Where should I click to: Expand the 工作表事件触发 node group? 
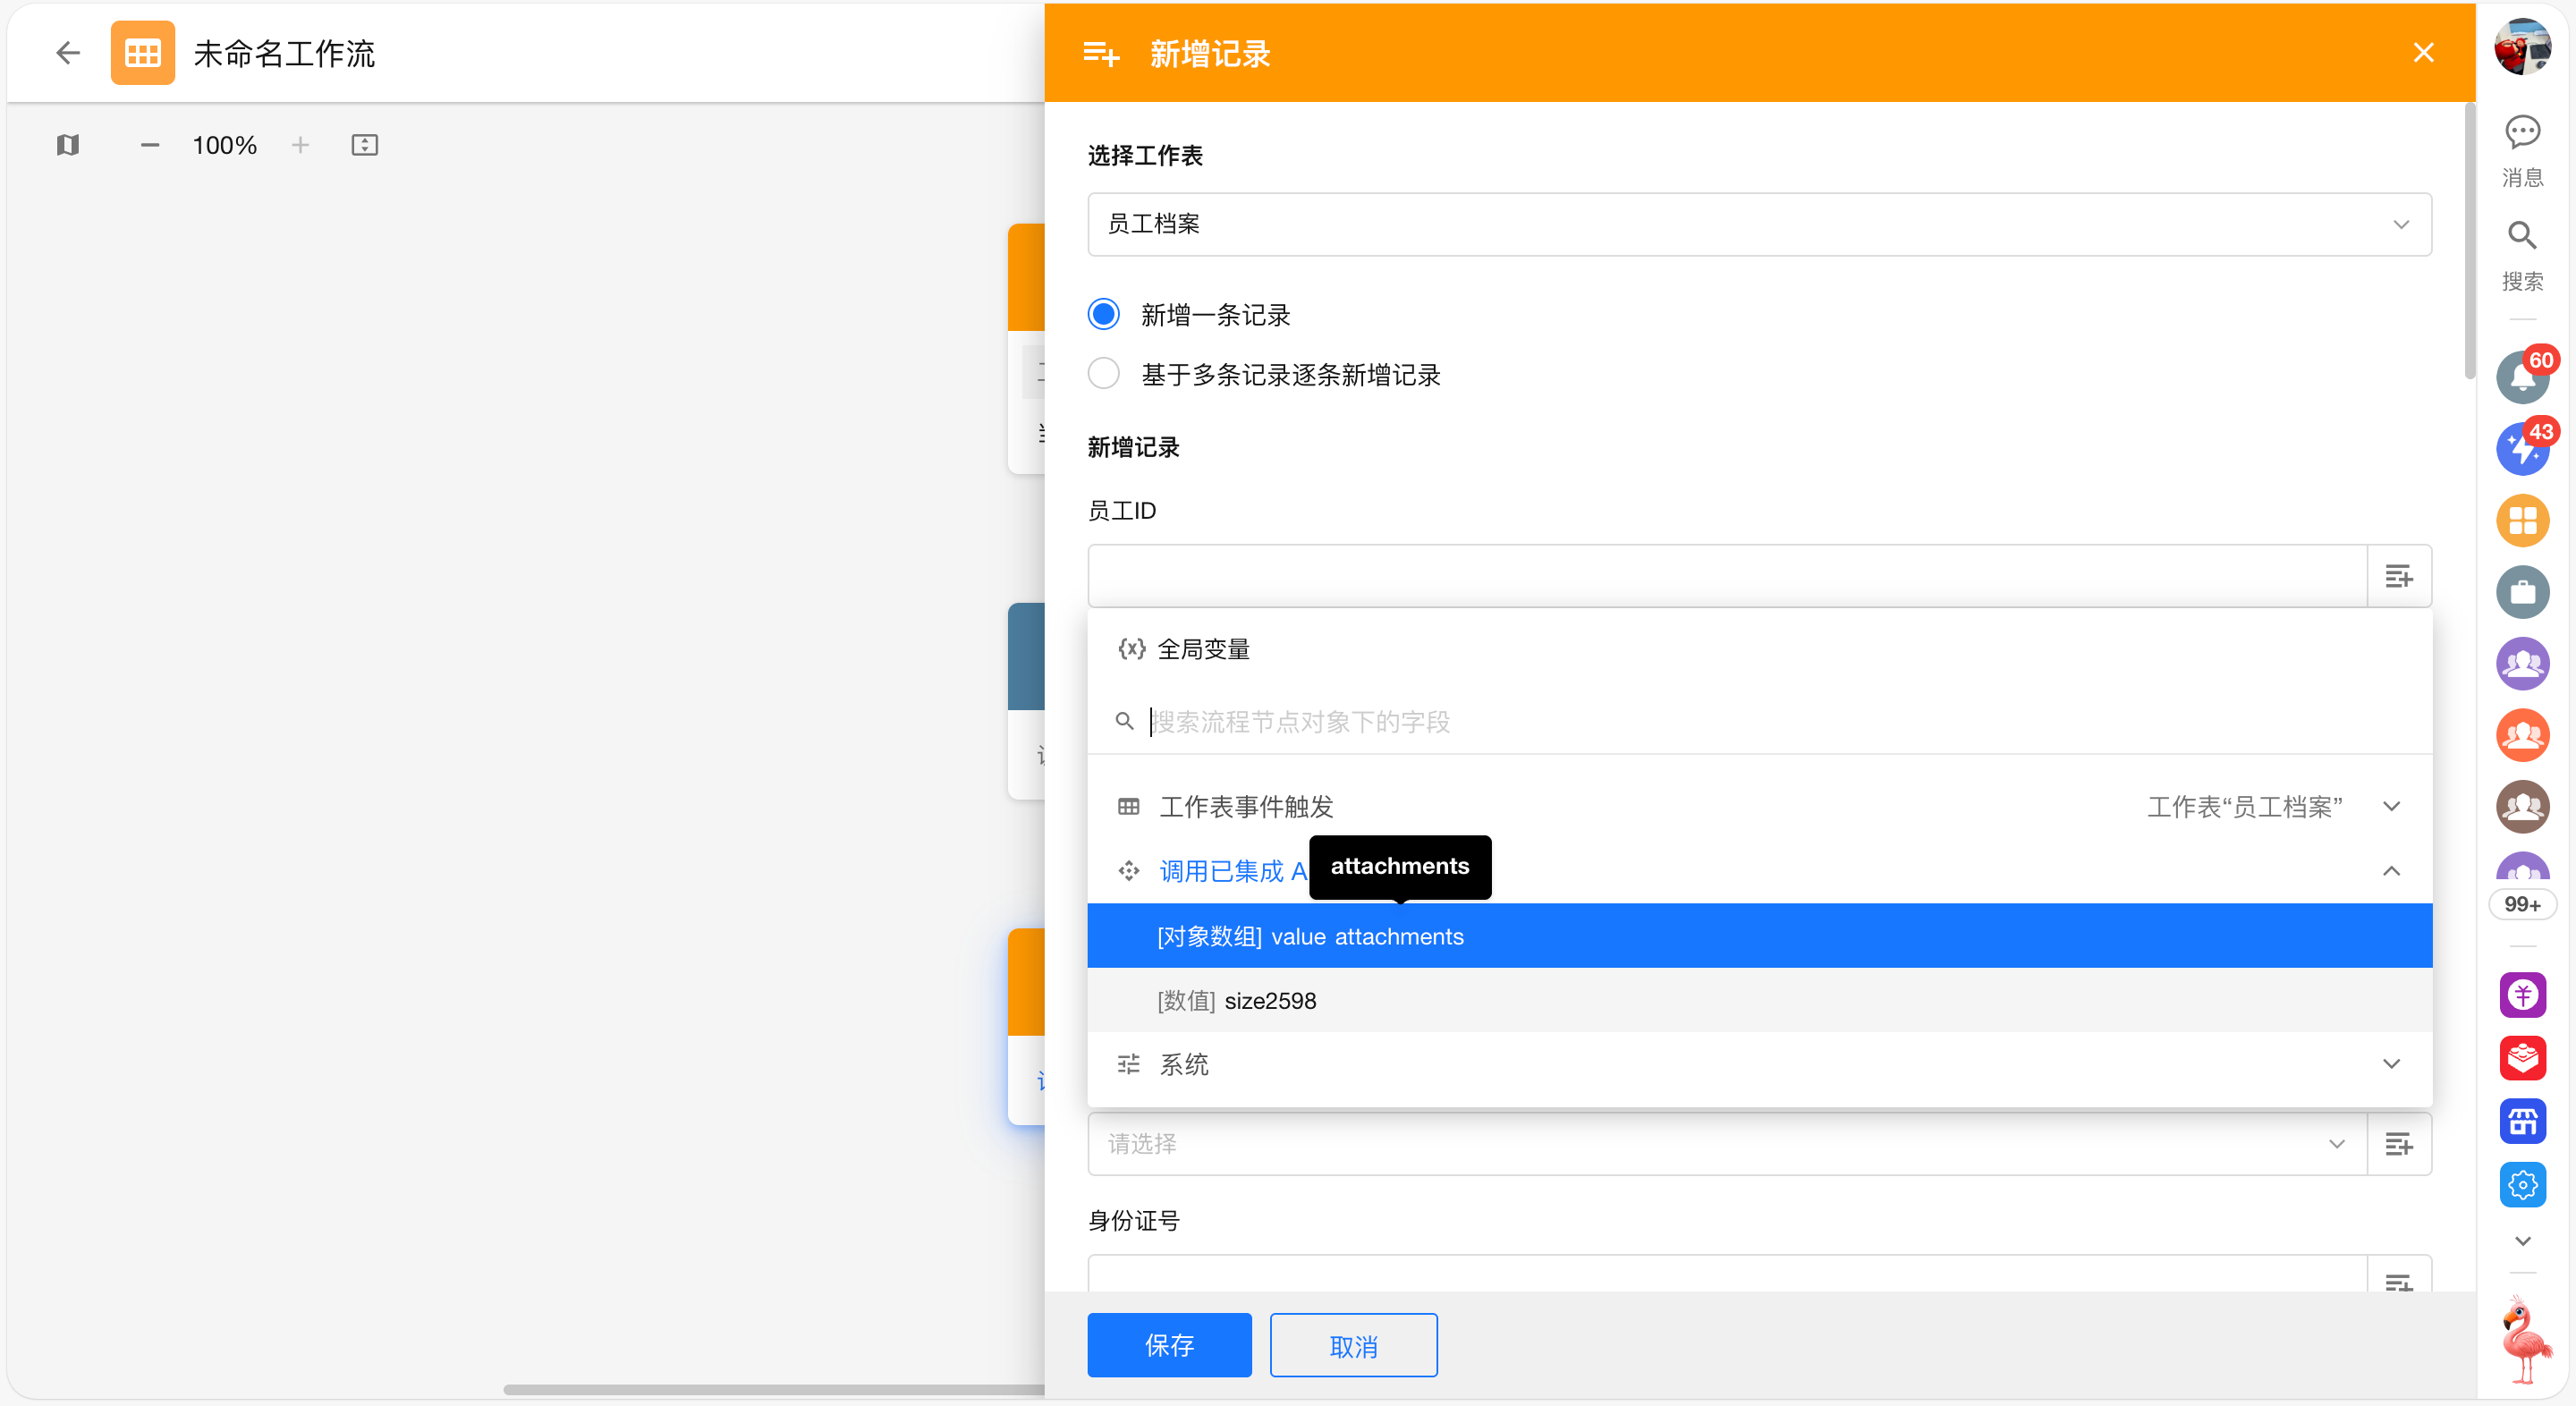2390,806
